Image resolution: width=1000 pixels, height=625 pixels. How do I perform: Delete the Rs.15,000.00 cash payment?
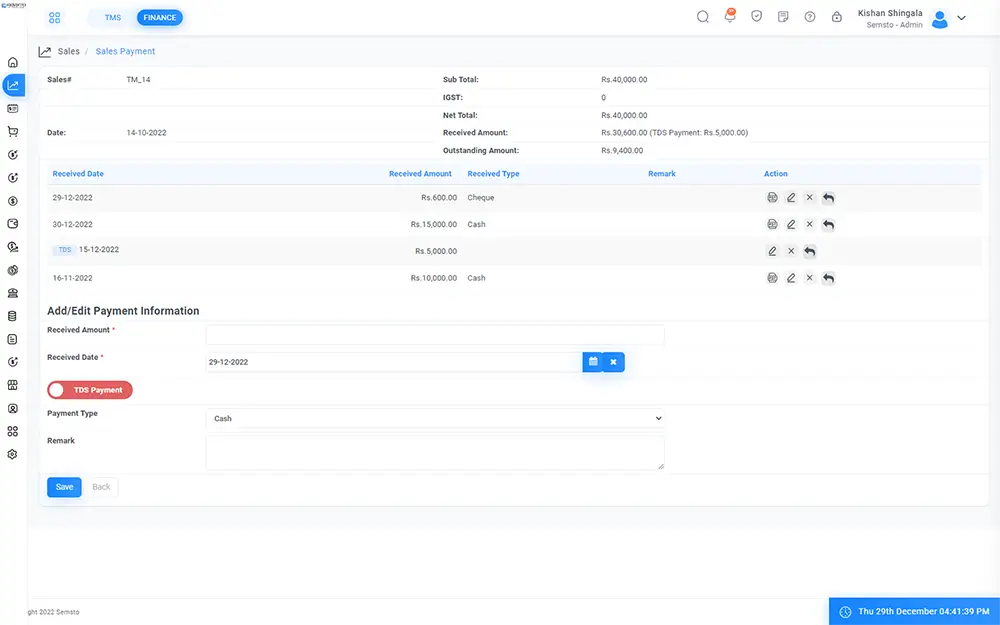coord(809,224)
